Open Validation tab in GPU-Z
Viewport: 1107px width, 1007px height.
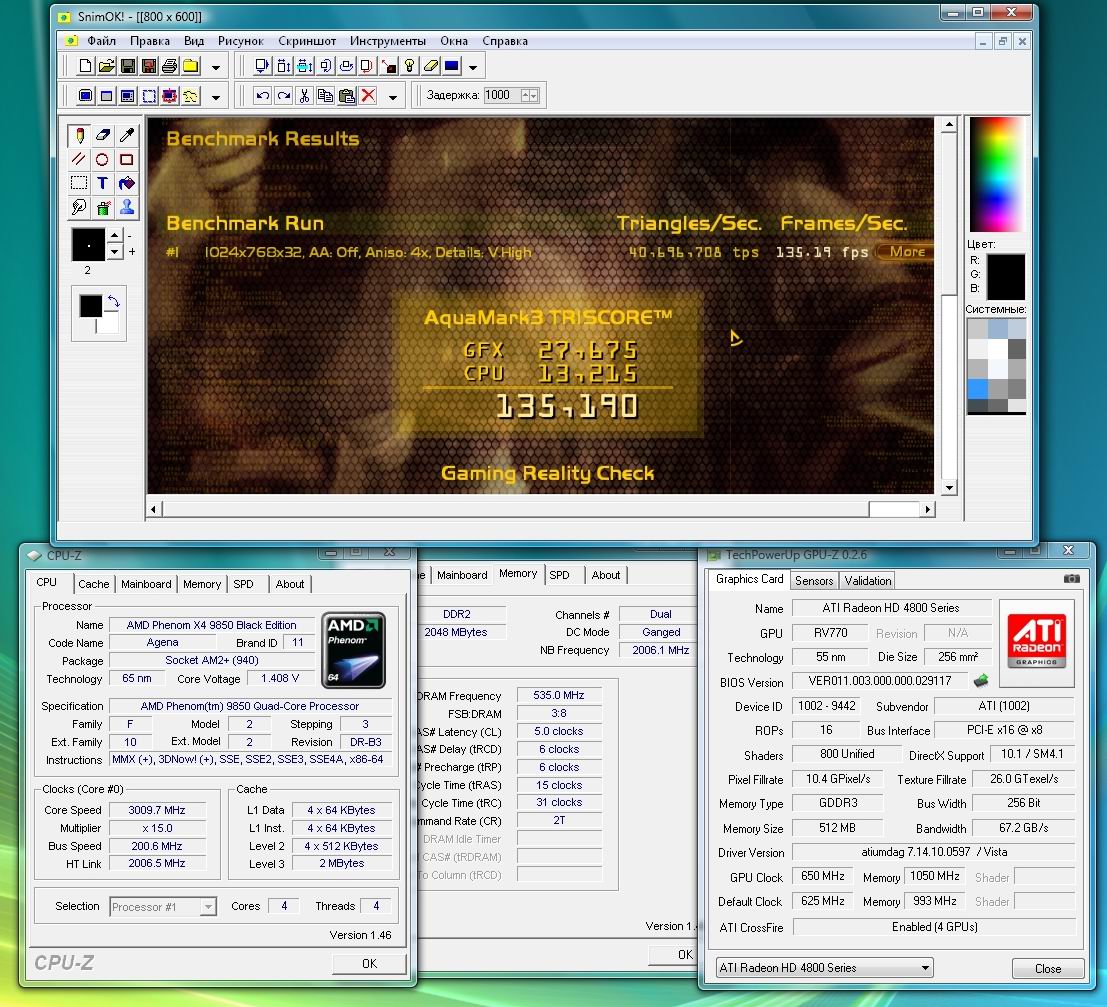868,580
